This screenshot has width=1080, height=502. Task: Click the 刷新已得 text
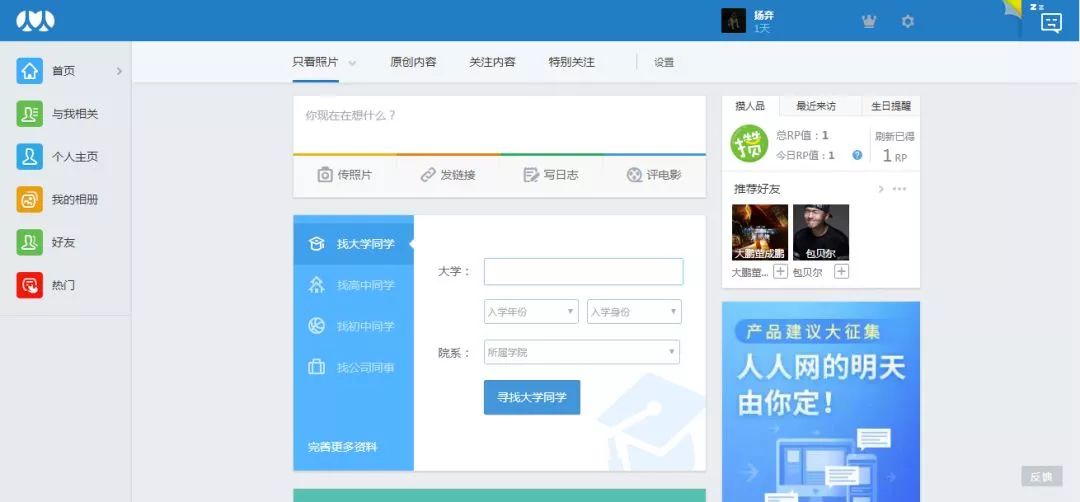[x=895, y=136]
